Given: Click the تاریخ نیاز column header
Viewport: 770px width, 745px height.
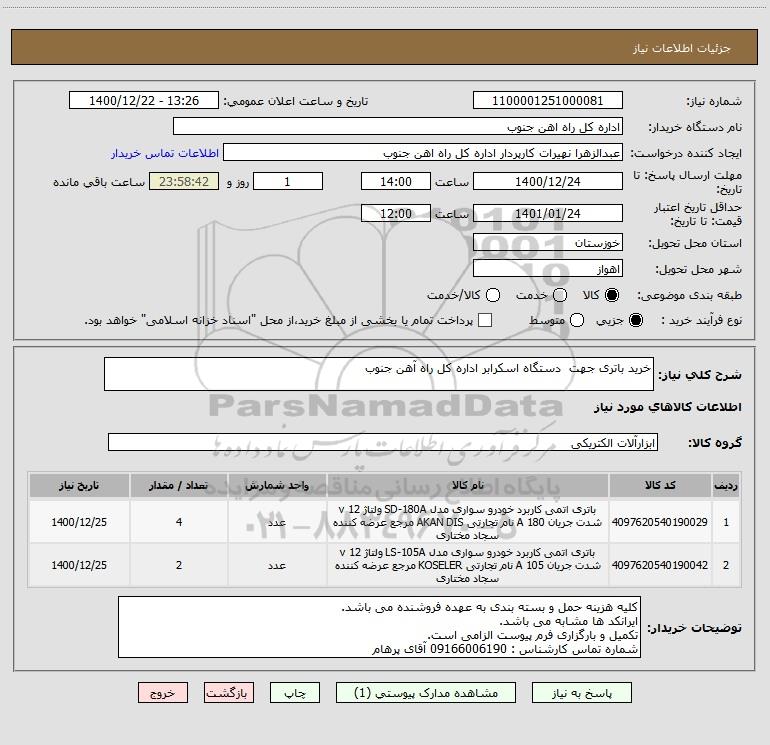Looking at the screenshot, I should [x=79, y=486].
